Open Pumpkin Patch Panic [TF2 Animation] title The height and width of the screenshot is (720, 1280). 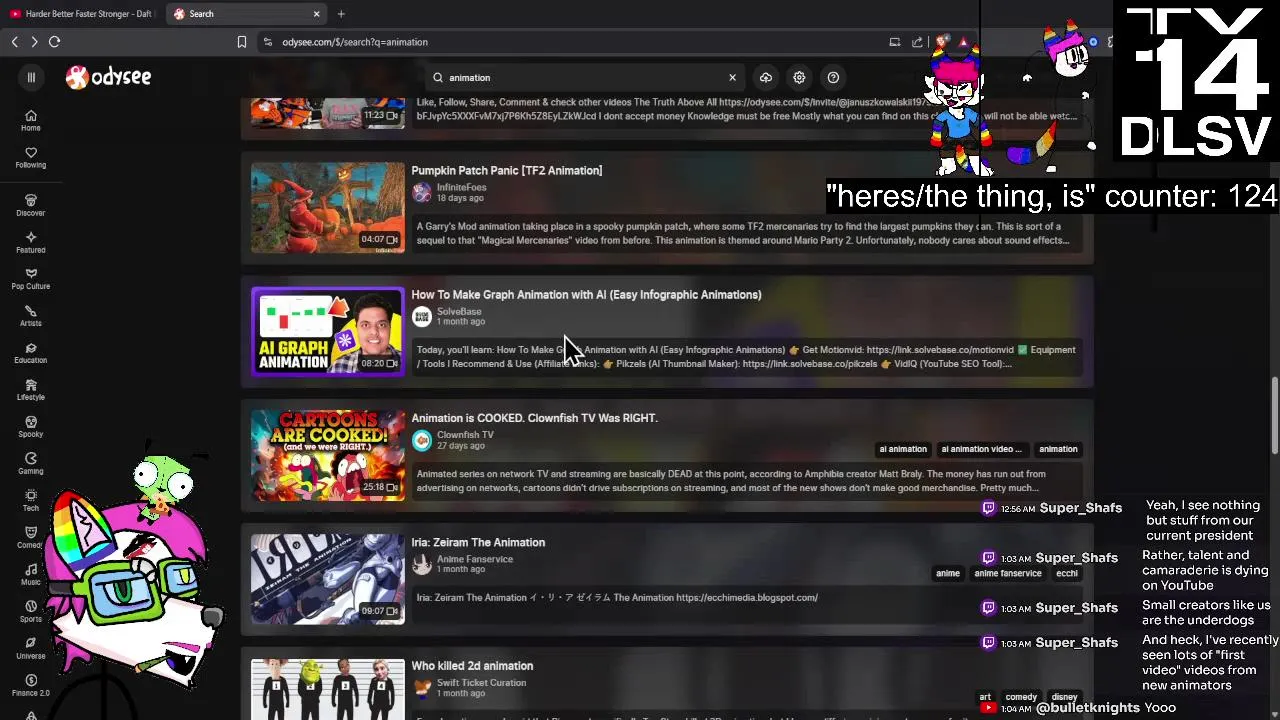[507, 170]
